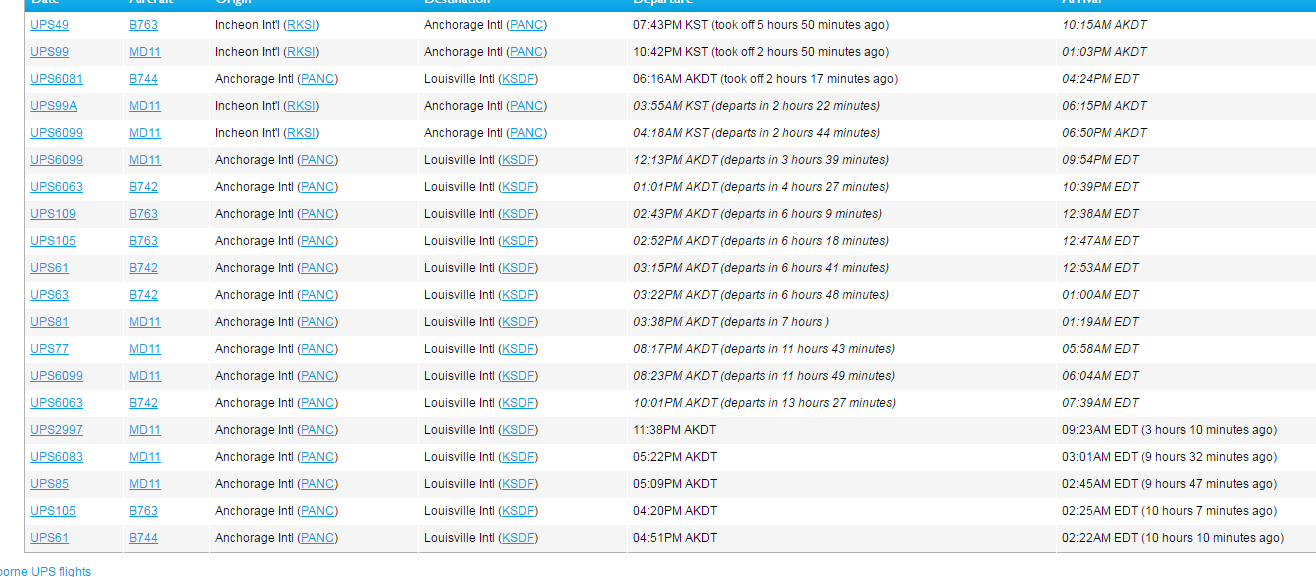
Task: Open PANC origin link in UPS109 row
Action: tap(318, 214)
